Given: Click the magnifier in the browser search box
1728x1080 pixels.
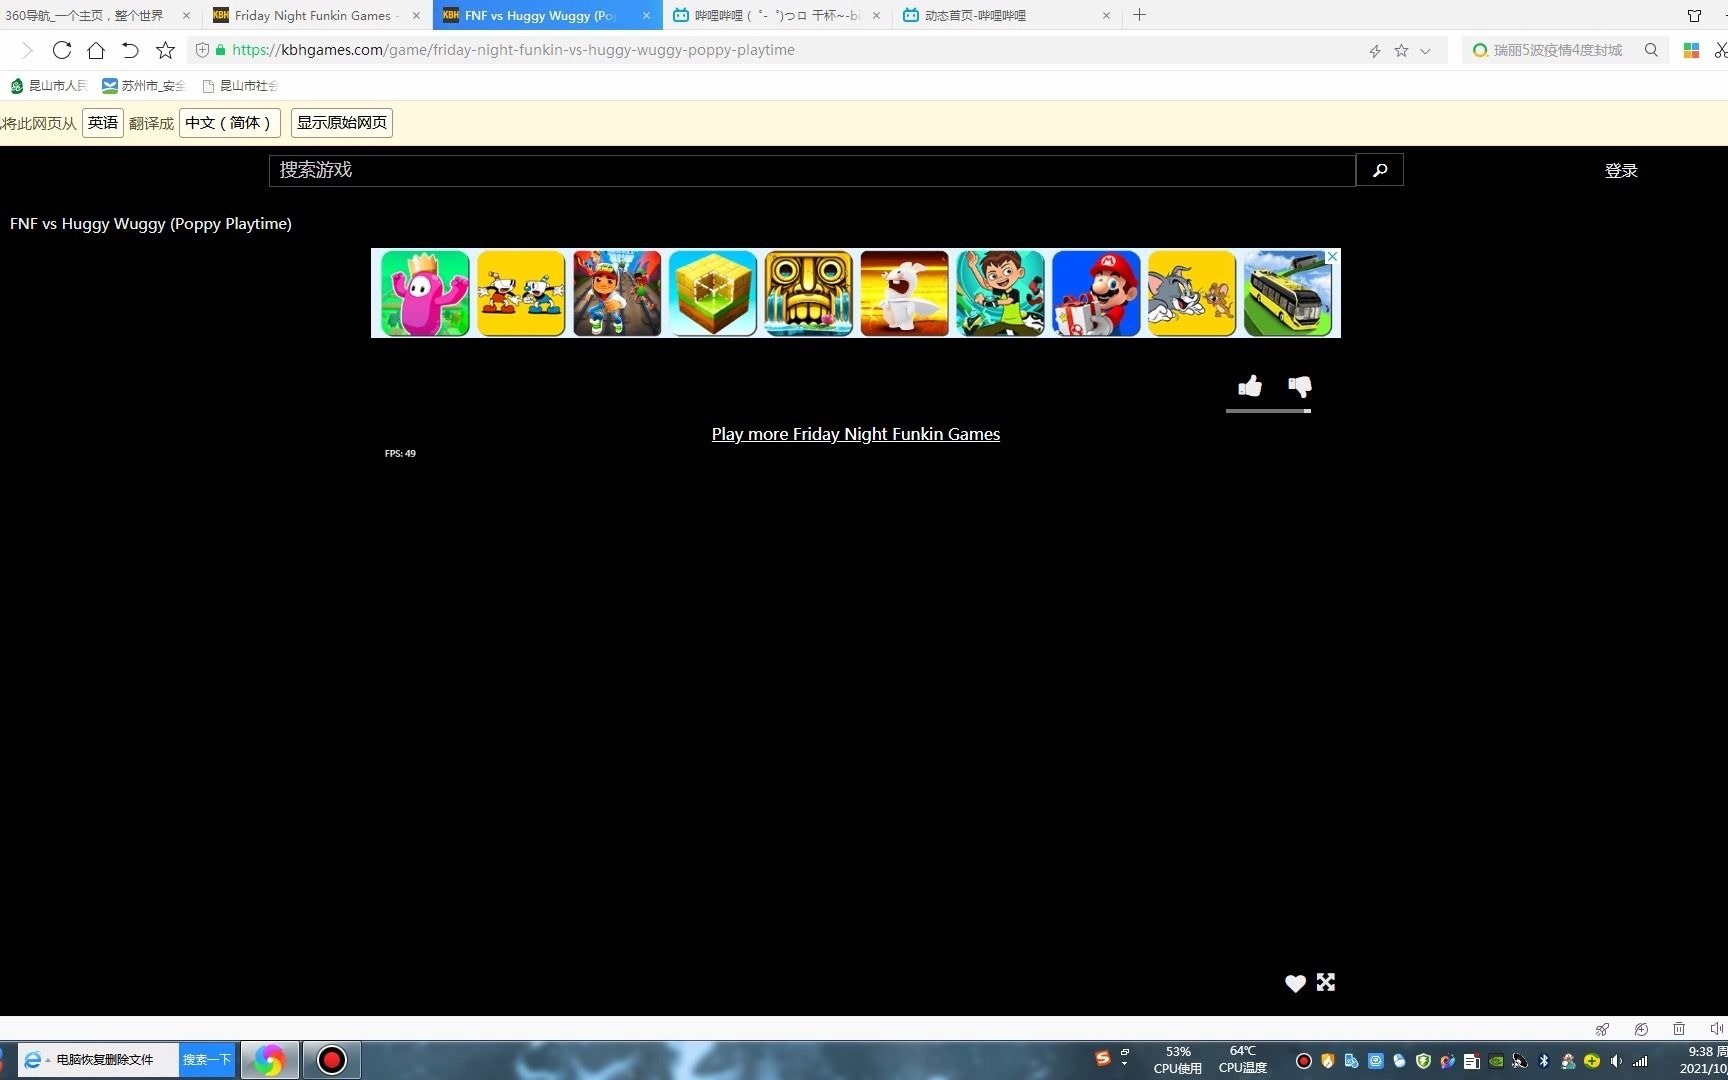Looking at the screenshot, I should (x=1651, y=50).
